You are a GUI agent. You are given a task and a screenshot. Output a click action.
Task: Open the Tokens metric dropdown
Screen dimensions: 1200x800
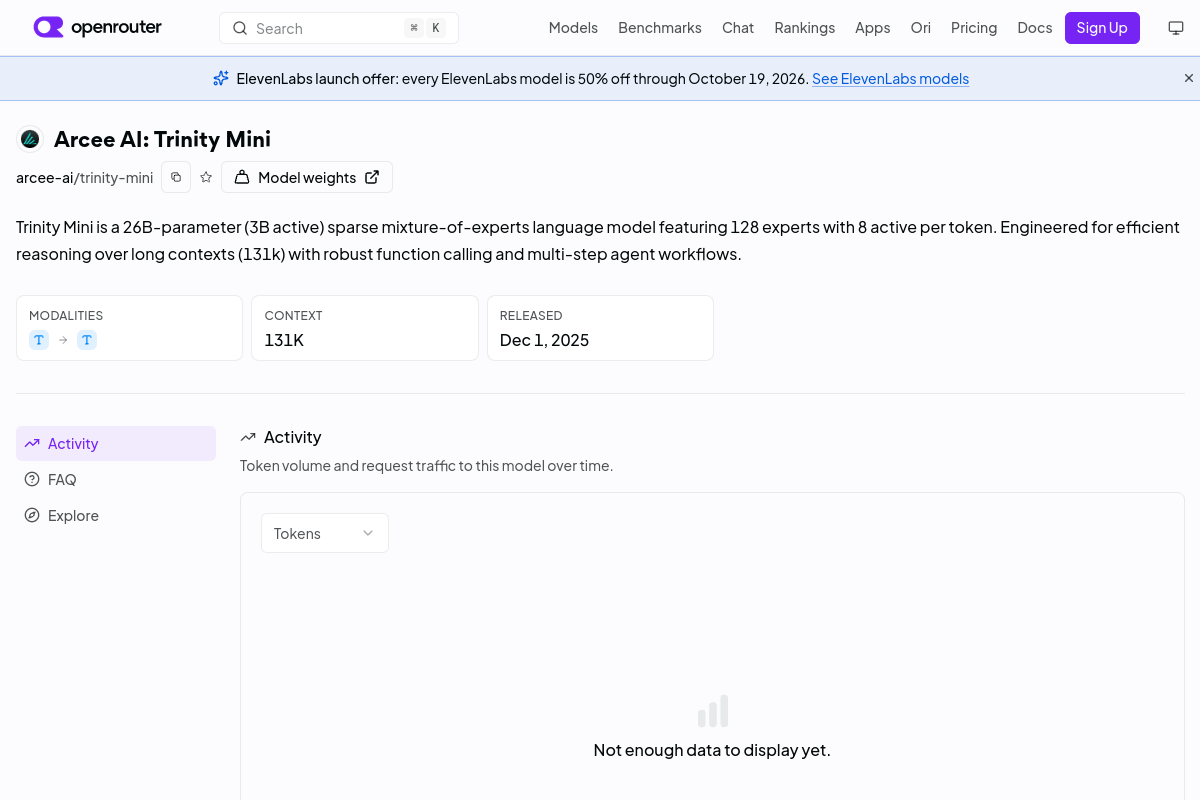pos(325,533)
